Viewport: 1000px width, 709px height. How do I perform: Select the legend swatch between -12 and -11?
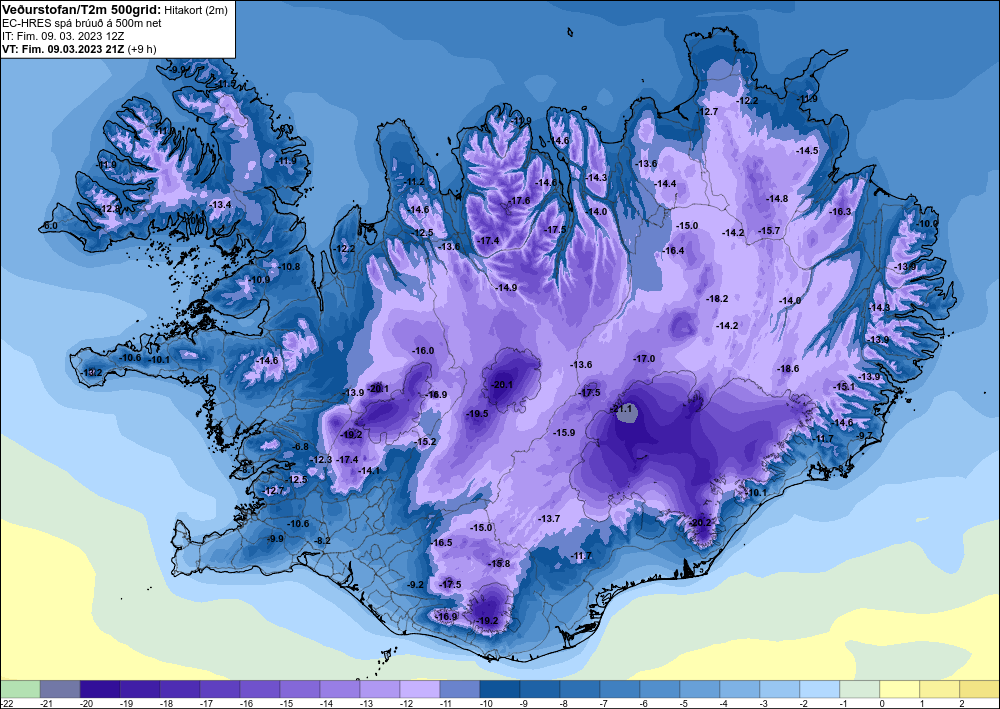click(x=420, y=689)
